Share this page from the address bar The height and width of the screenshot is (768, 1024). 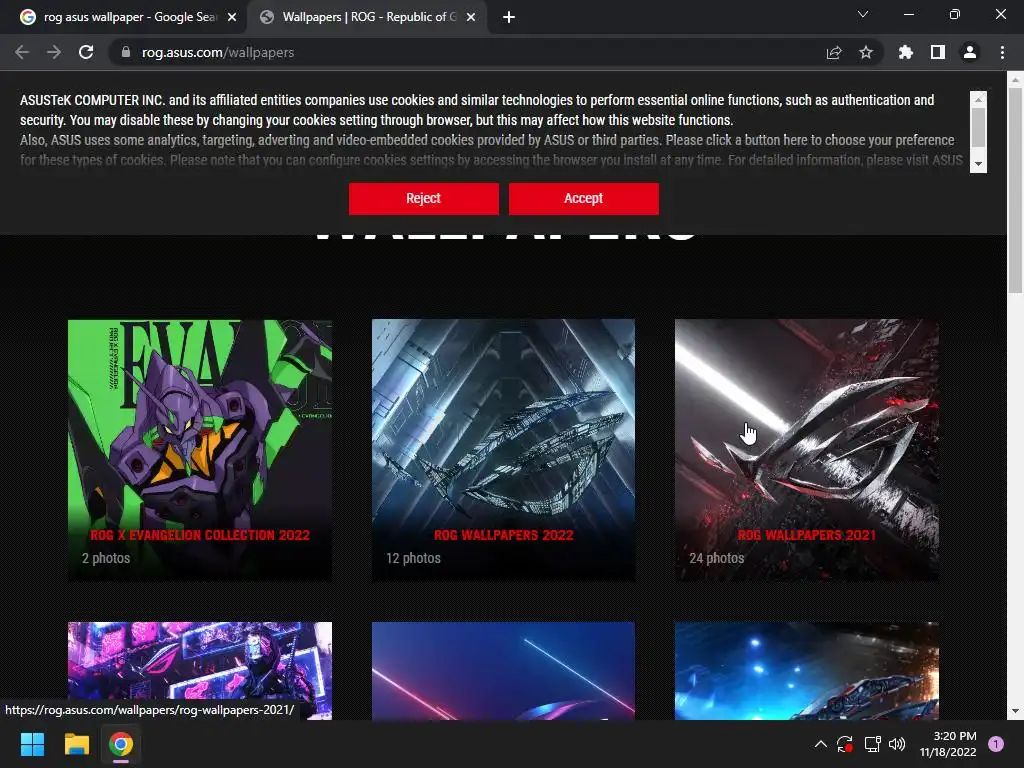pyautogui.click(x=834, y=52)
